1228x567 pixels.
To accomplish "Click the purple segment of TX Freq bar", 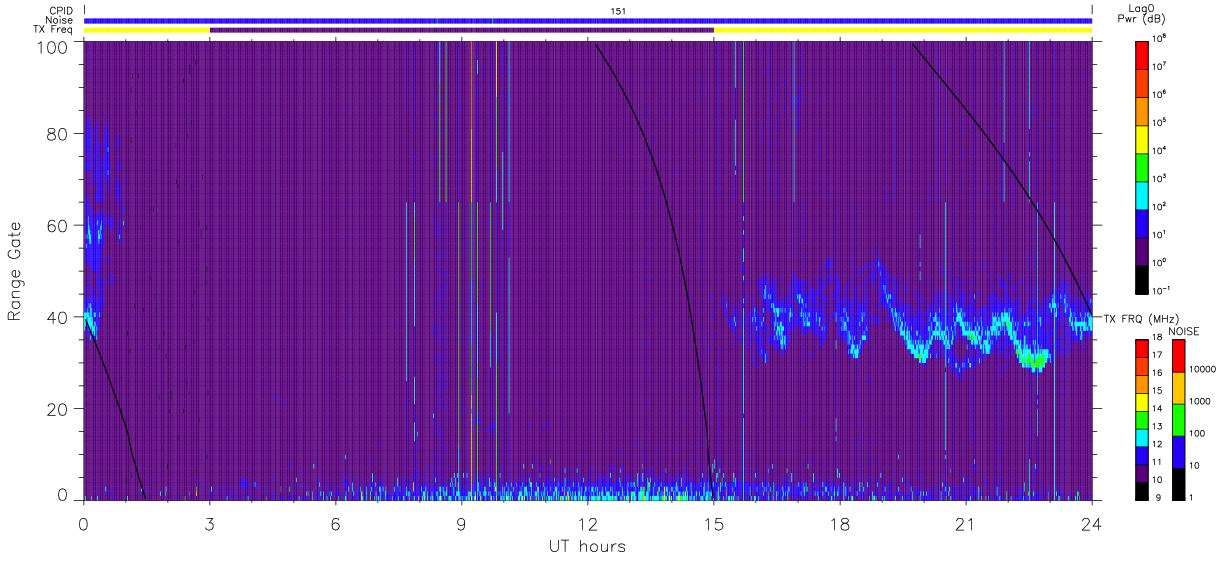I will pyautogui.click(x=461, y=30).
